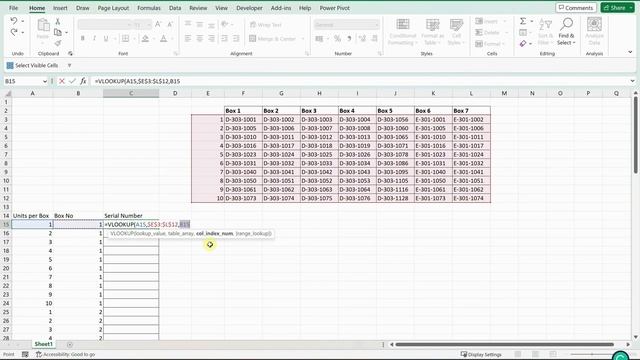Collapse the ribbon with chevron
The height and width of the screenshot is (360, 640).
[630, 52]
